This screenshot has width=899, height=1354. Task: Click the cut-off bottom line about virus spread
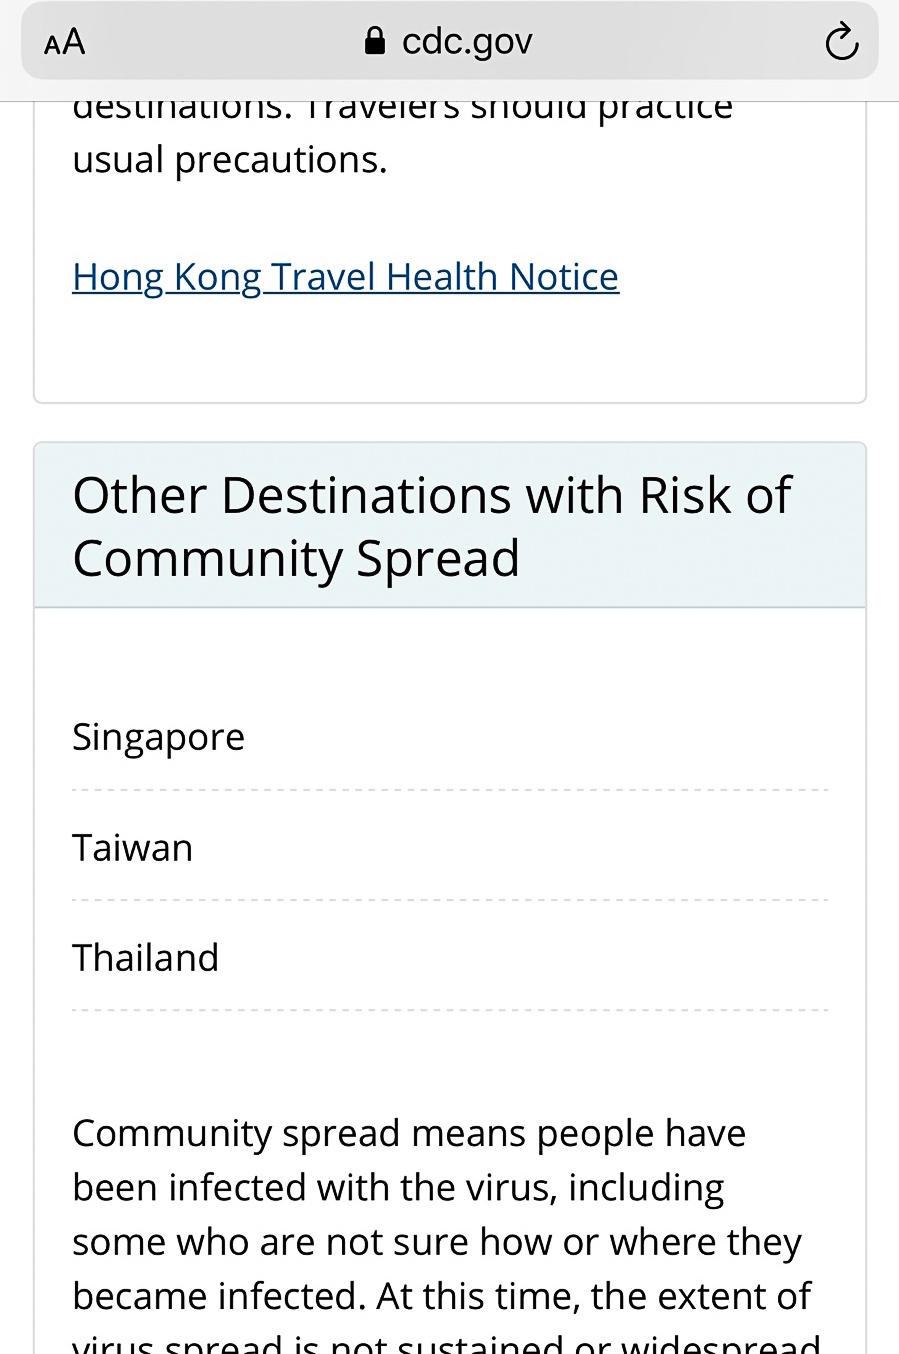(x=445, y=1343)
